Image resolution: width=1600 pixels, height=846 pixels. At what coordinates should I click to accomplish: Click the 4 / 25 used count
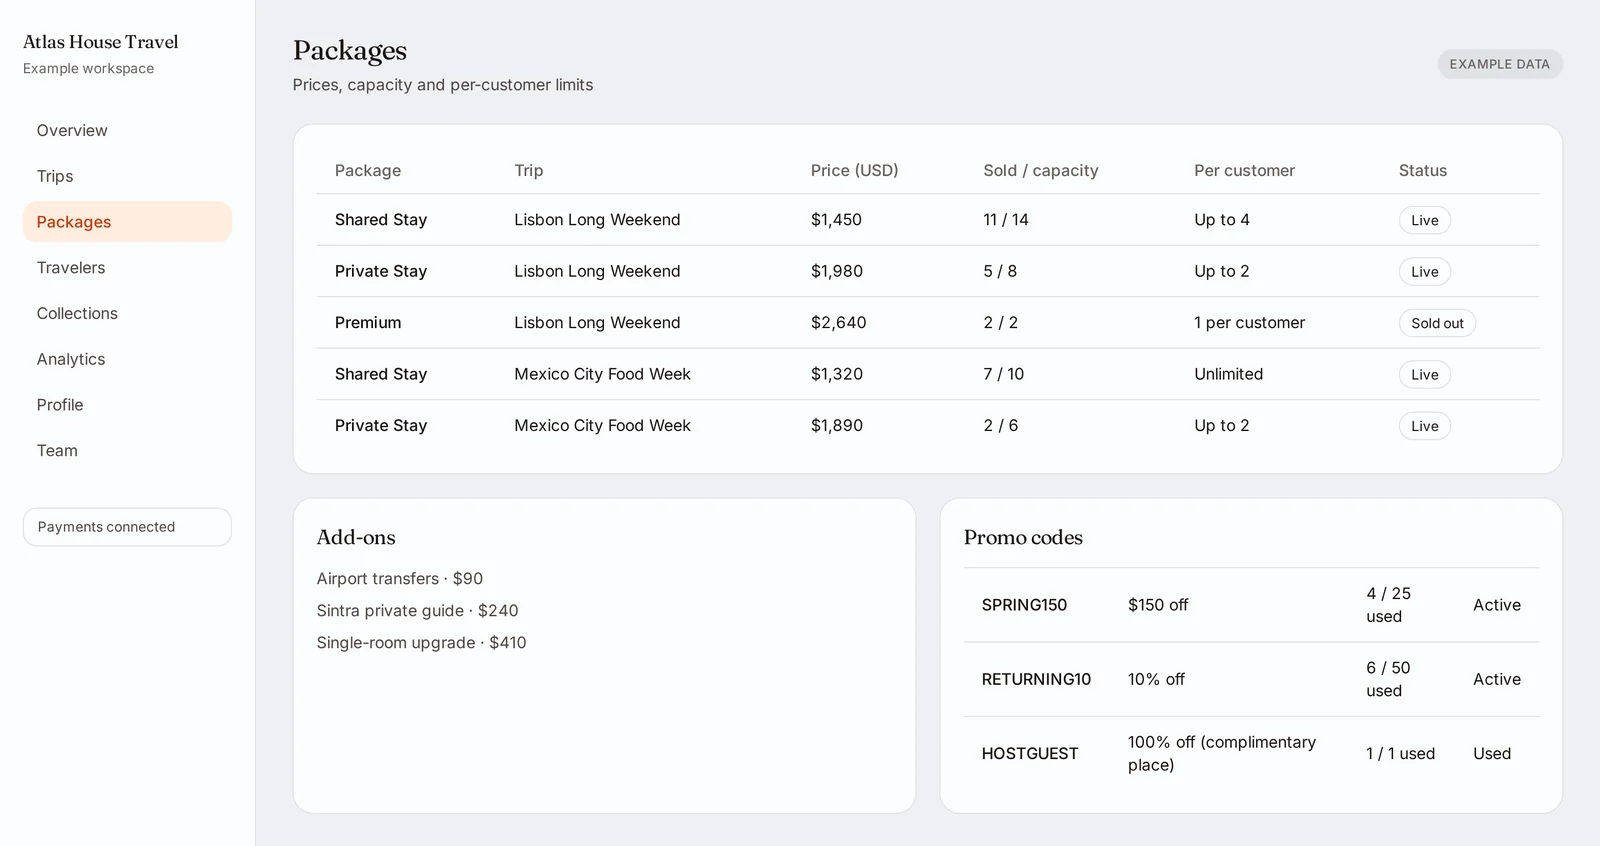coord(1389,605)
